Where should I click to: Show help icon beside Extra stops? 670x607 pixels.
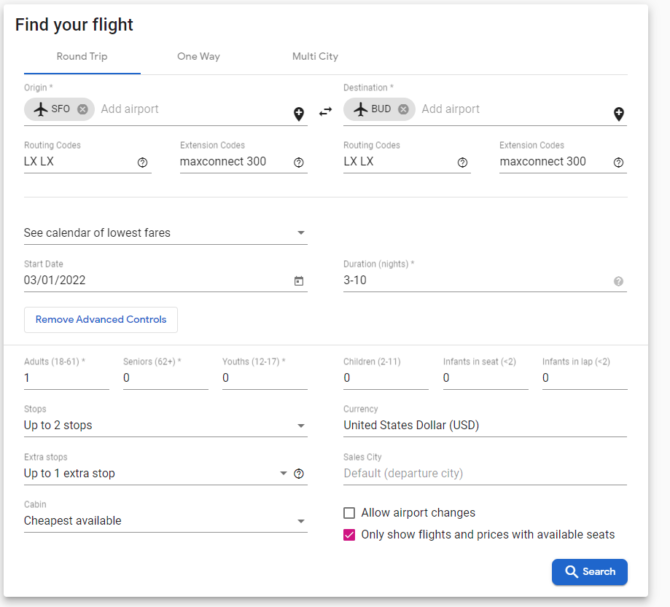tap(299, 473)
